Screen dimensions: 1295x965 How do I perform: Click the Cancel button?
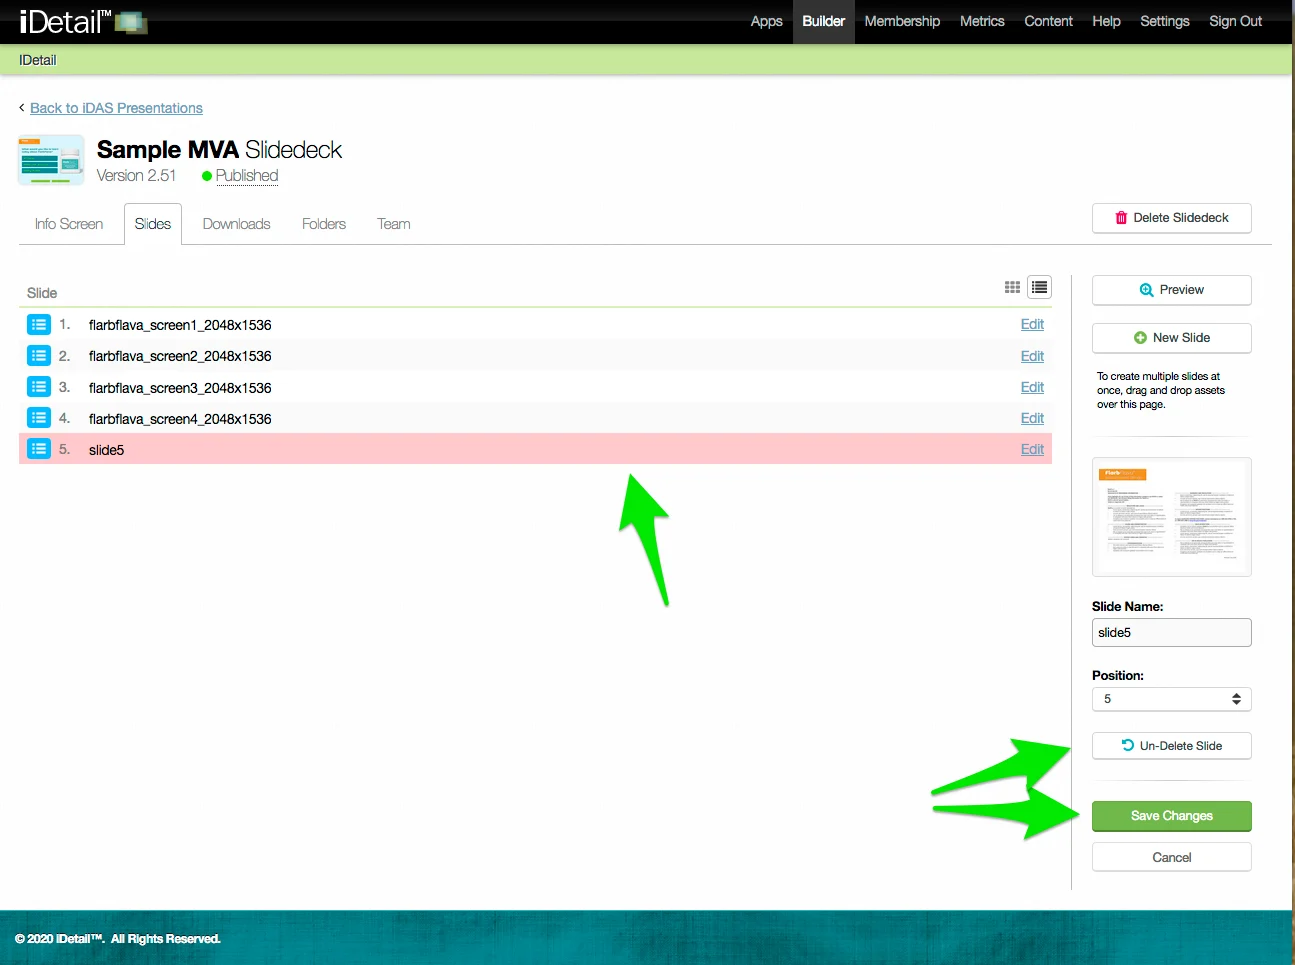[x=1172, y=857]
